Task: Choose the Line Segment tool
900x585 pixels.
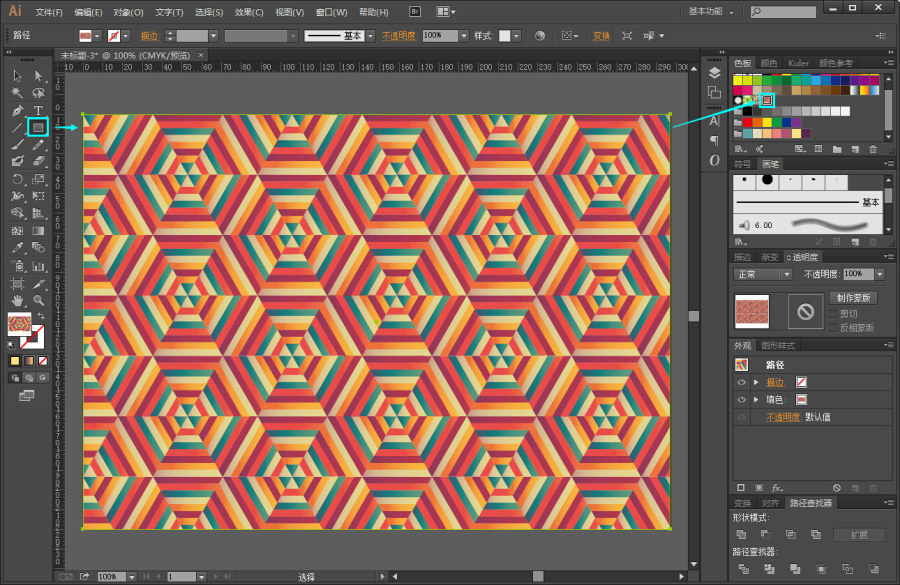Action: 17,127
